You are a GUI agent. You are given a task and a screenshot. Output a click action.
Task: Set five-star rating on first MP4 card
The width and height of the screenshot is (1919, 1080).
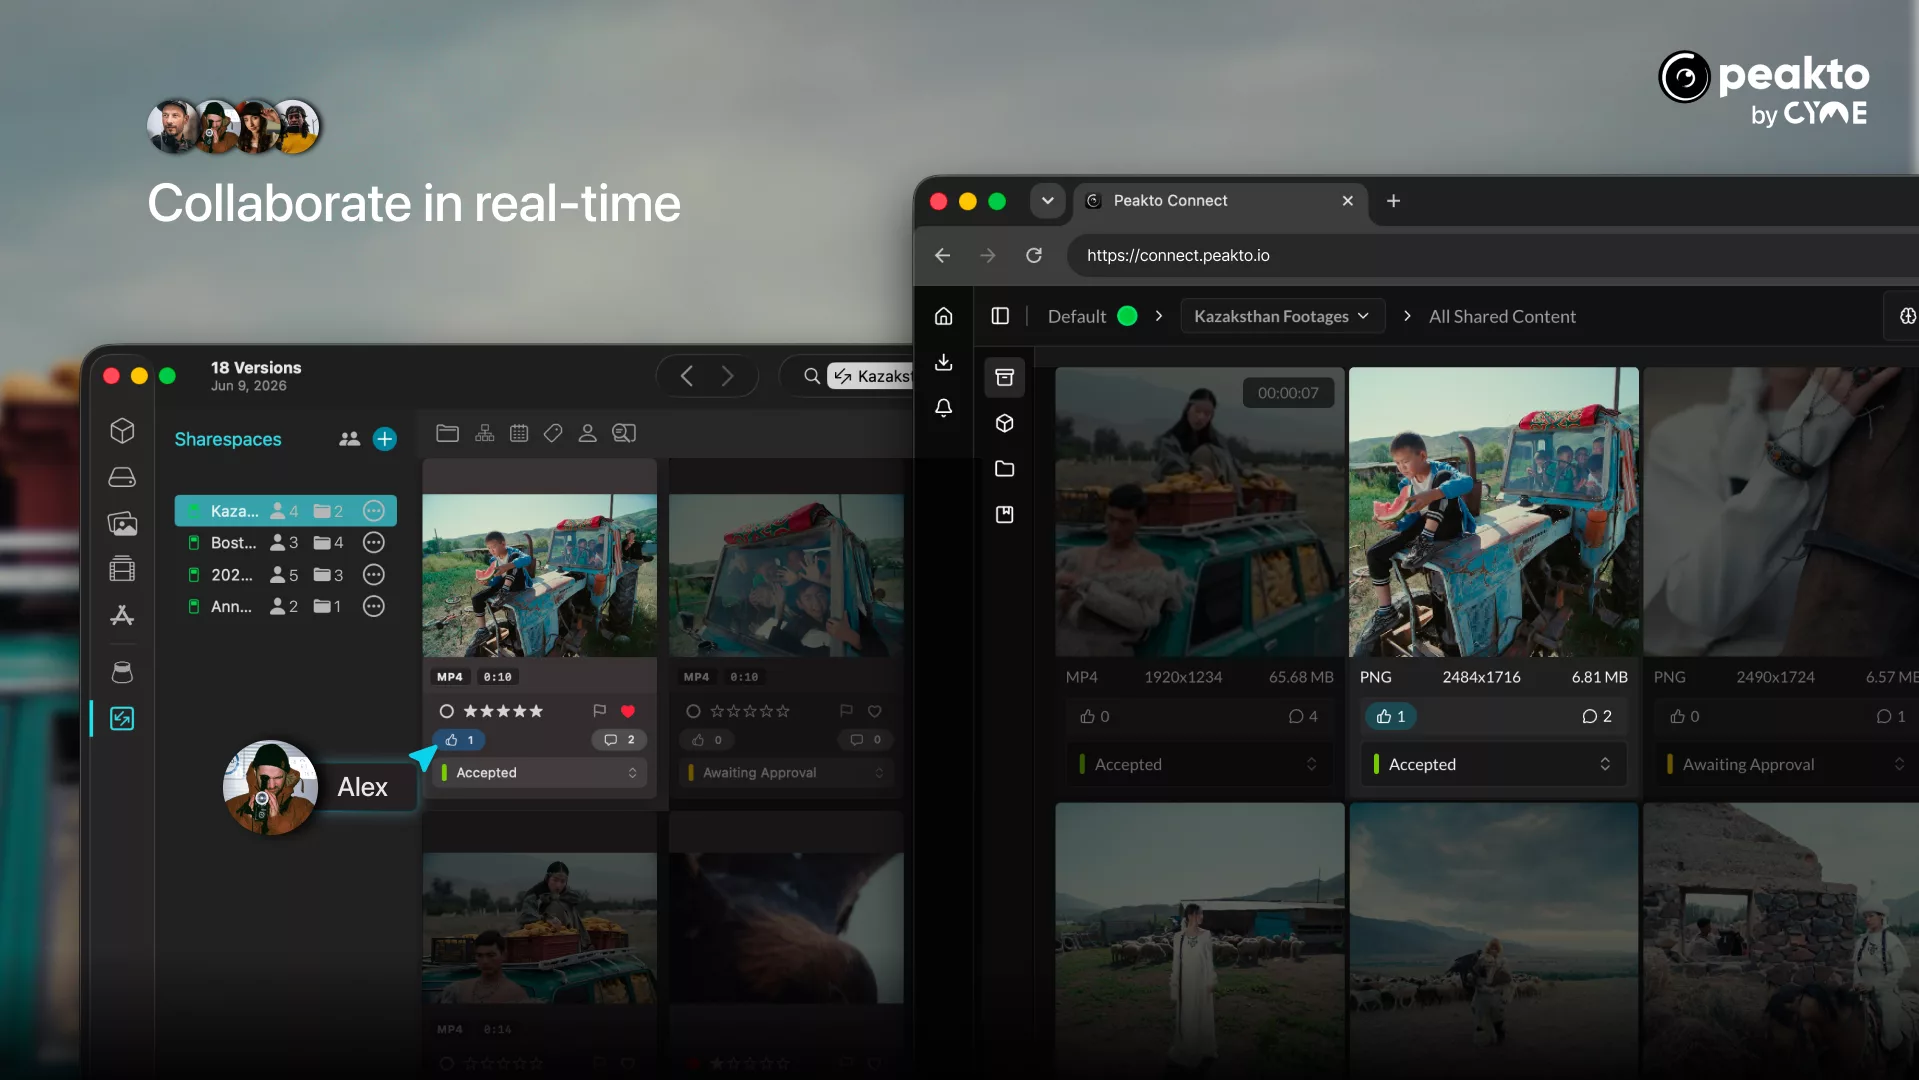[x=503, y=711]
